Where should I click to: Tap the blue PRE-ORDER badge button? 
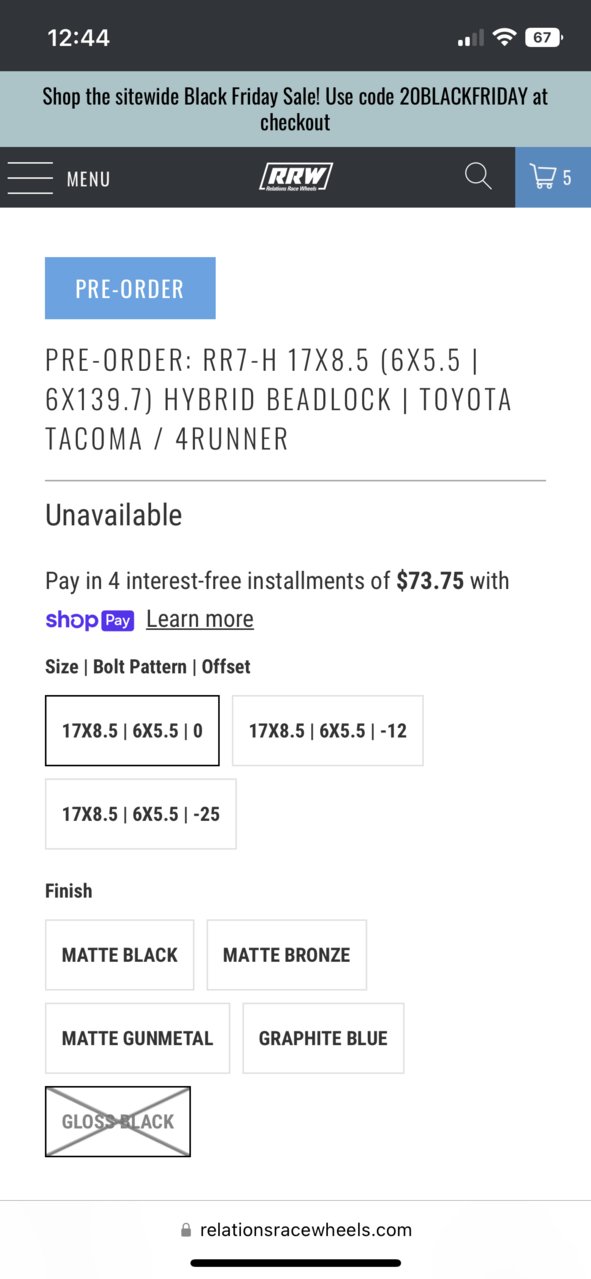(130, 289)
